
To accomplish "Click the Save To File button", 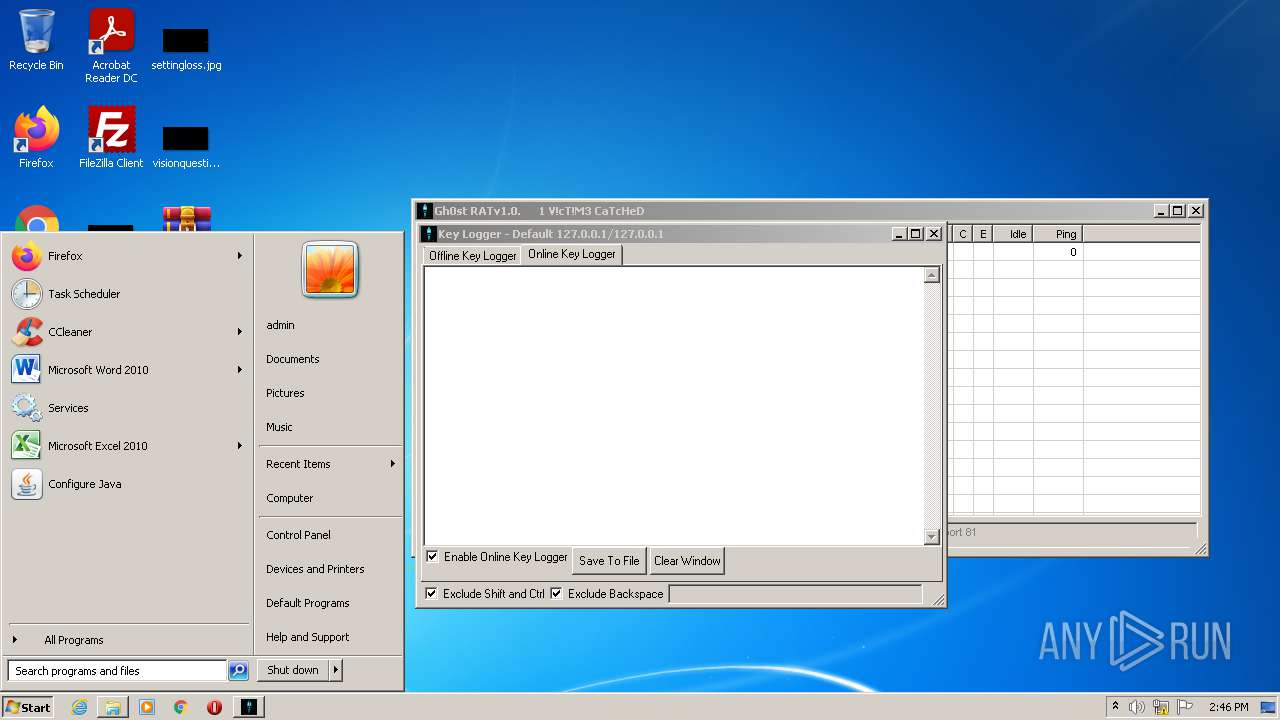I will click(x=609, y=561).
